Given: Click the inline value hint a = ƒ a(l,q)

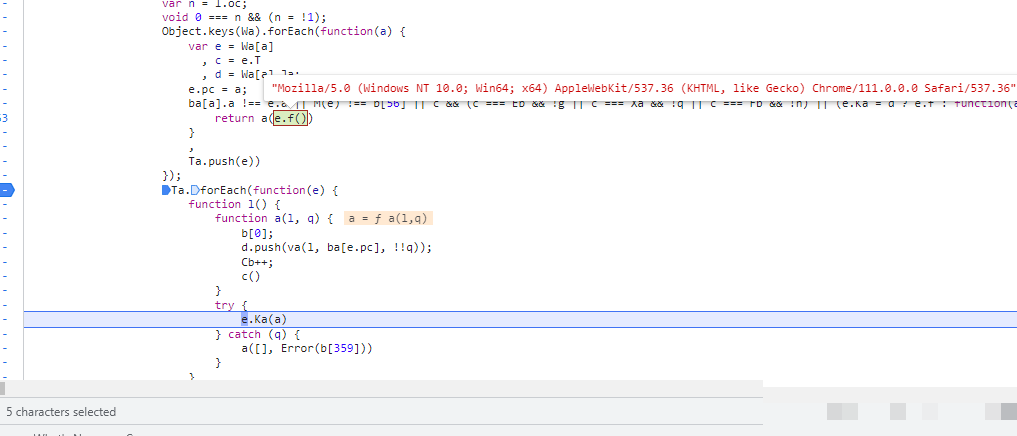Looking at the screenshot, I should tap(390, 218).
